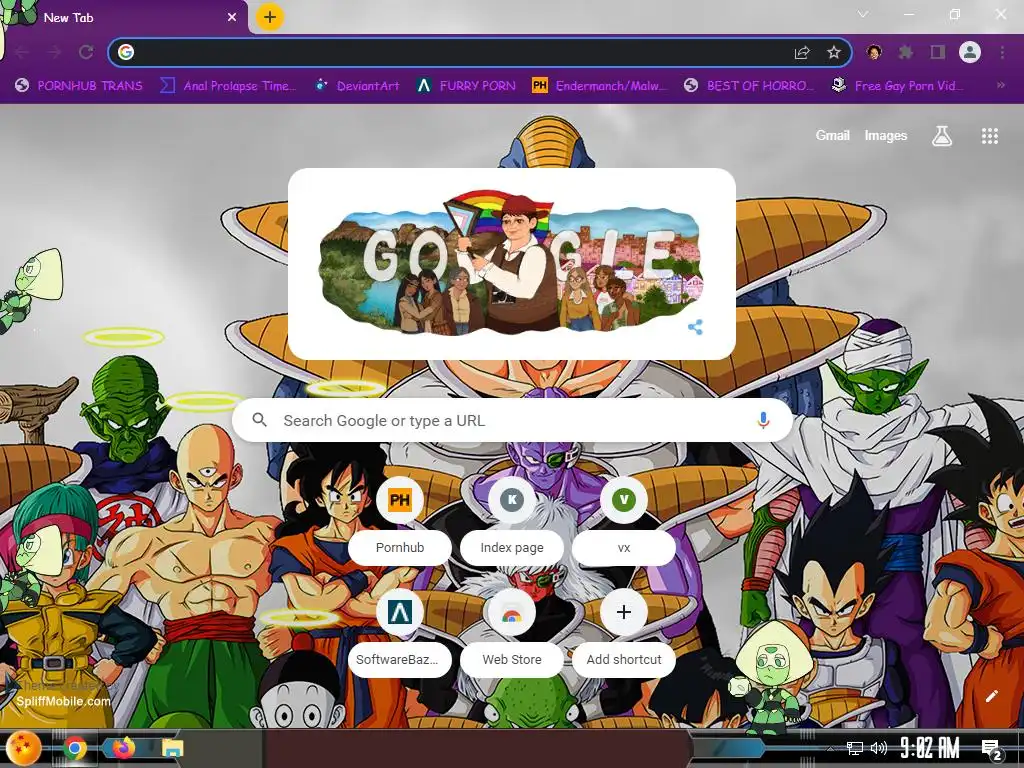Open the Chrome profile avatar

970,52
